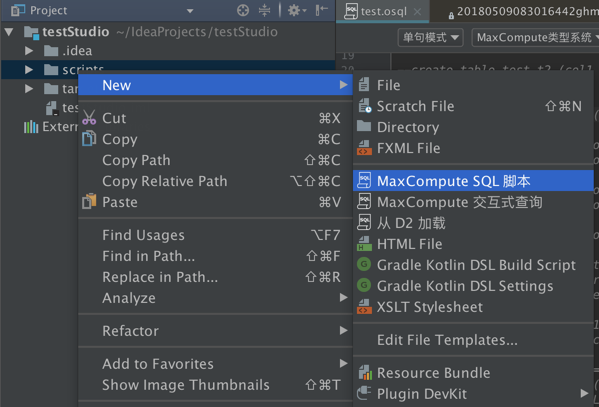Click the XSLT Stylesheet icon
599x407 pixels.
click(x=364, y=306)
